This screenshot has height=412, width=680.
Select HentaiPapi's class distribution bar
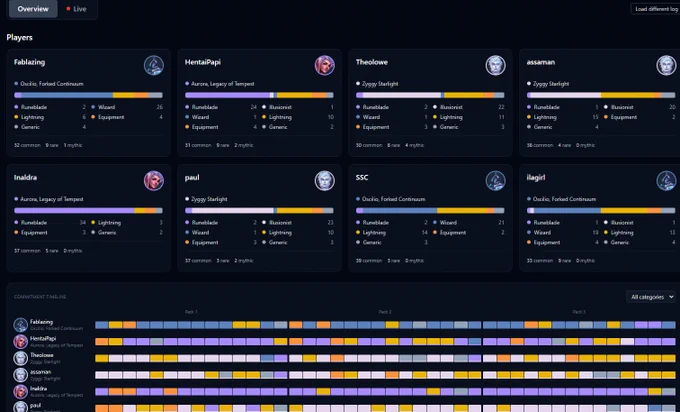[x=259, y=95]
